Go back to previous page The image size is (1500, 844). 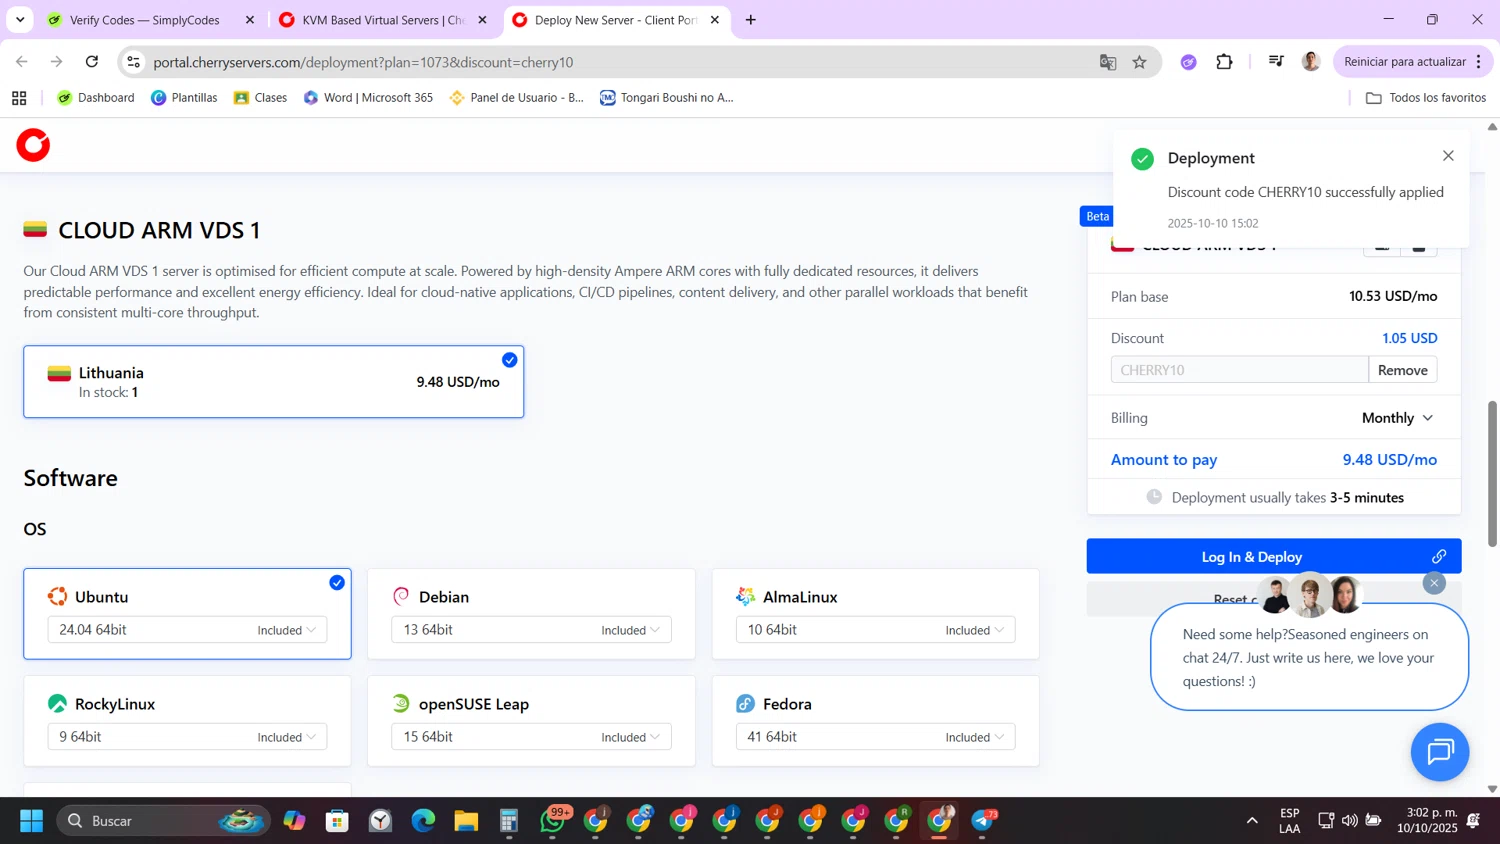click(x=22, y=62)
